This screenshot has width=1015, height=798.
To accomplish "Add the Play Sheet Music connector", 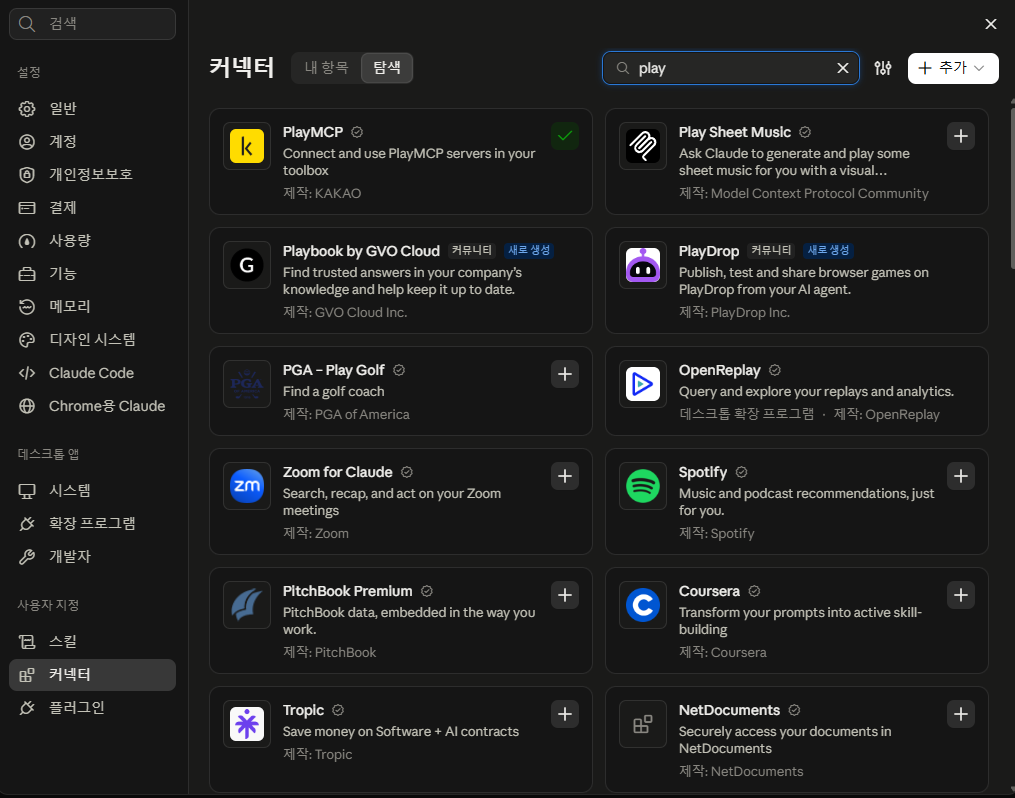I will [x=961, y=136].
